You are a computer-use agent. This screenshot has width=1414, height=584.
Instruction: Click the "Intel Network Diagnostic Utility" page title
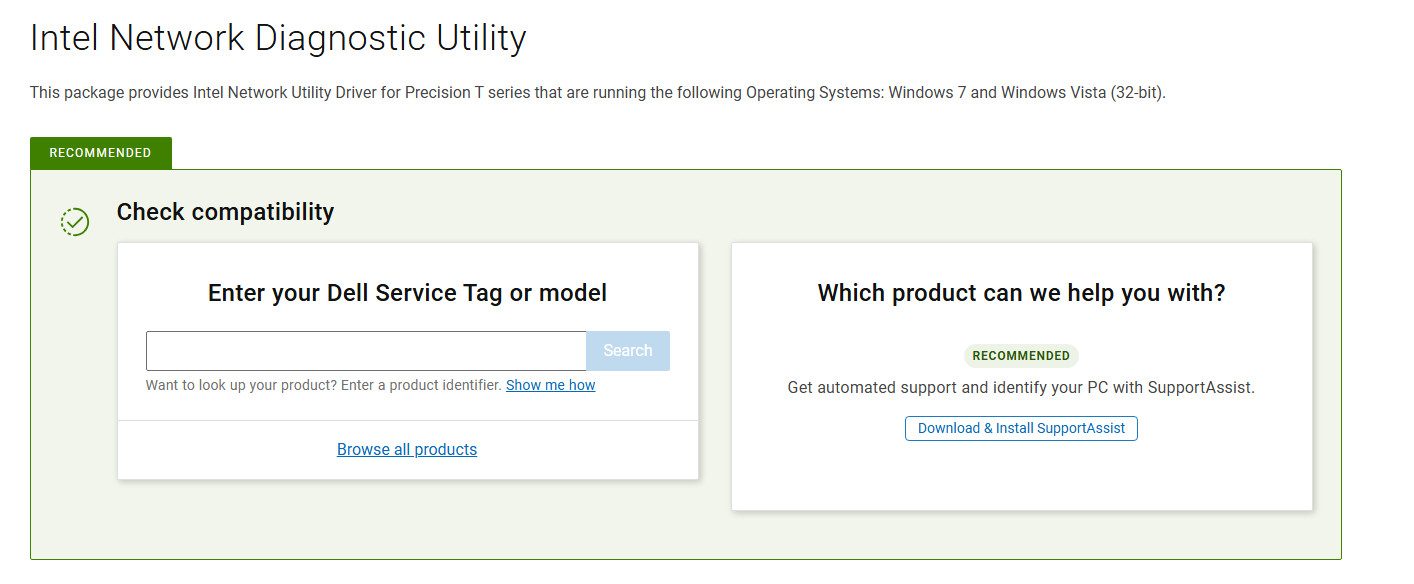pos(278,38)
